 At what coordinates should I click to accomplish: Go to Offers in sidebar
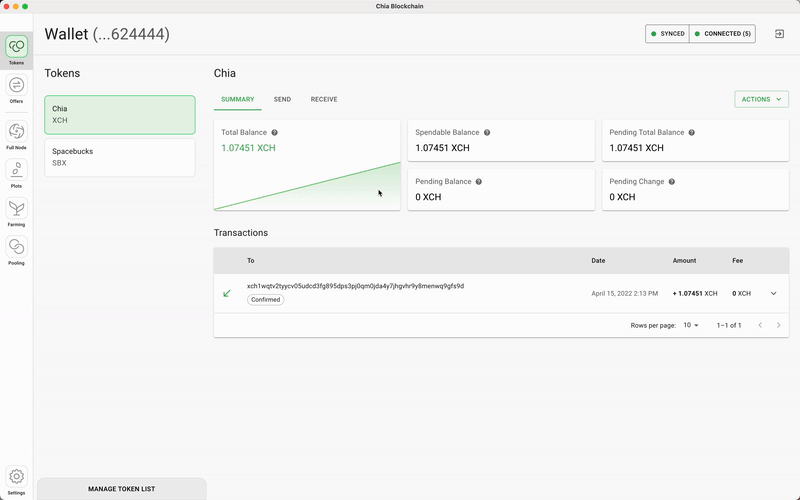[16, 86]
